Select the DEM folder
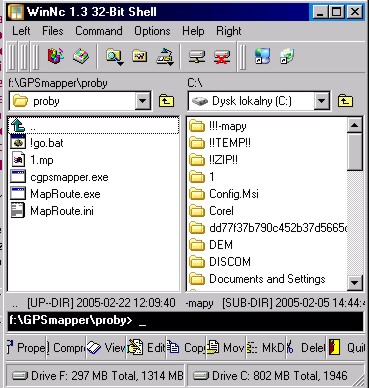The height and width of the screenshot is (388, 369). pyautogui.click(x=221, y=245)
